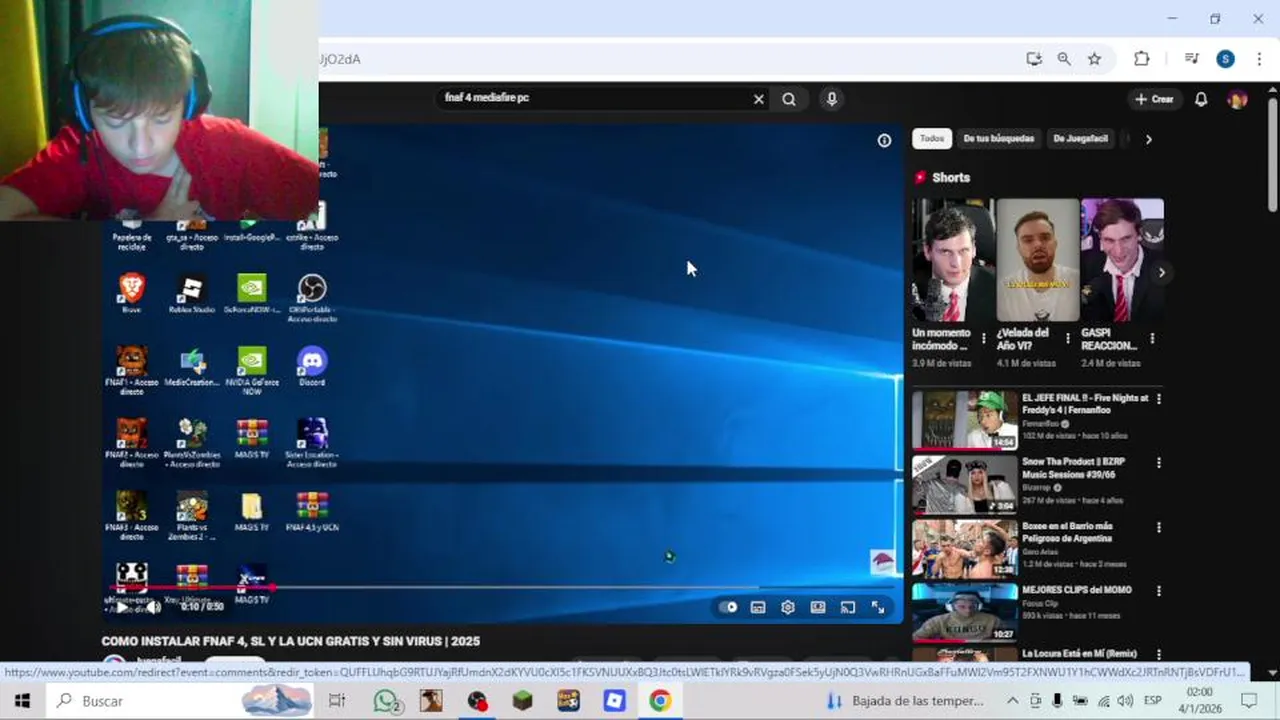The width and height of the screenshot is (1280, 720).
Task: Play the video
Action: [x=122, y=606]
